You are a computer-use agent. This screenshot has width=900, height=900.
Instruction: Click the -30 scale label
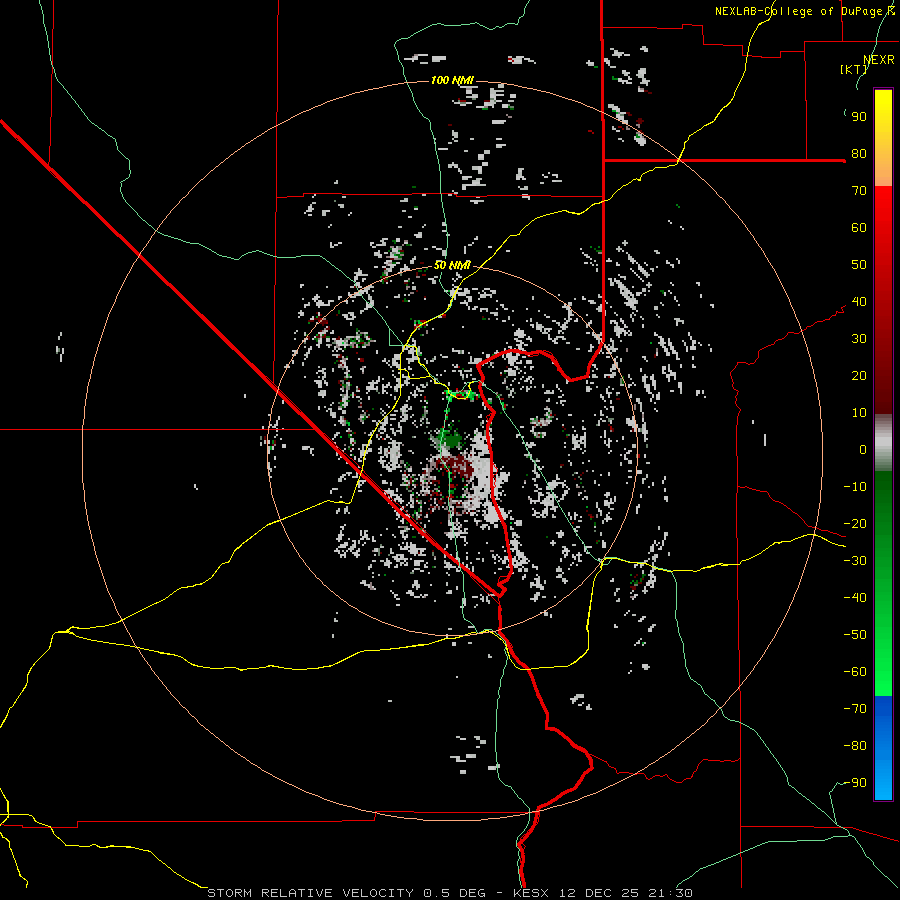click(855, 561)
